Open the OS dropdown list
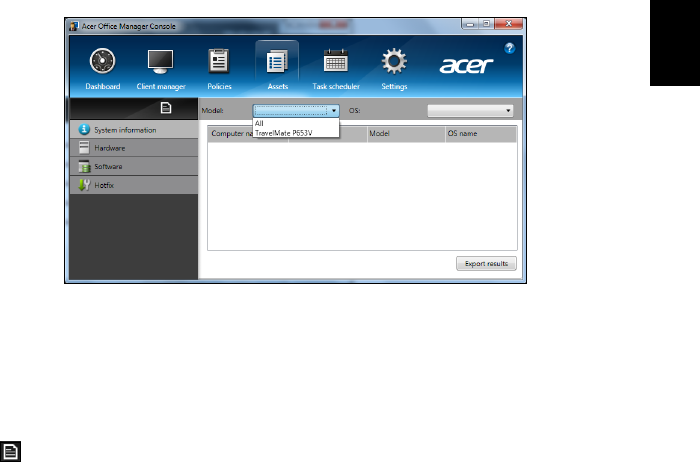The height and width of the screenshot is (462, 700). click(470, 111)
